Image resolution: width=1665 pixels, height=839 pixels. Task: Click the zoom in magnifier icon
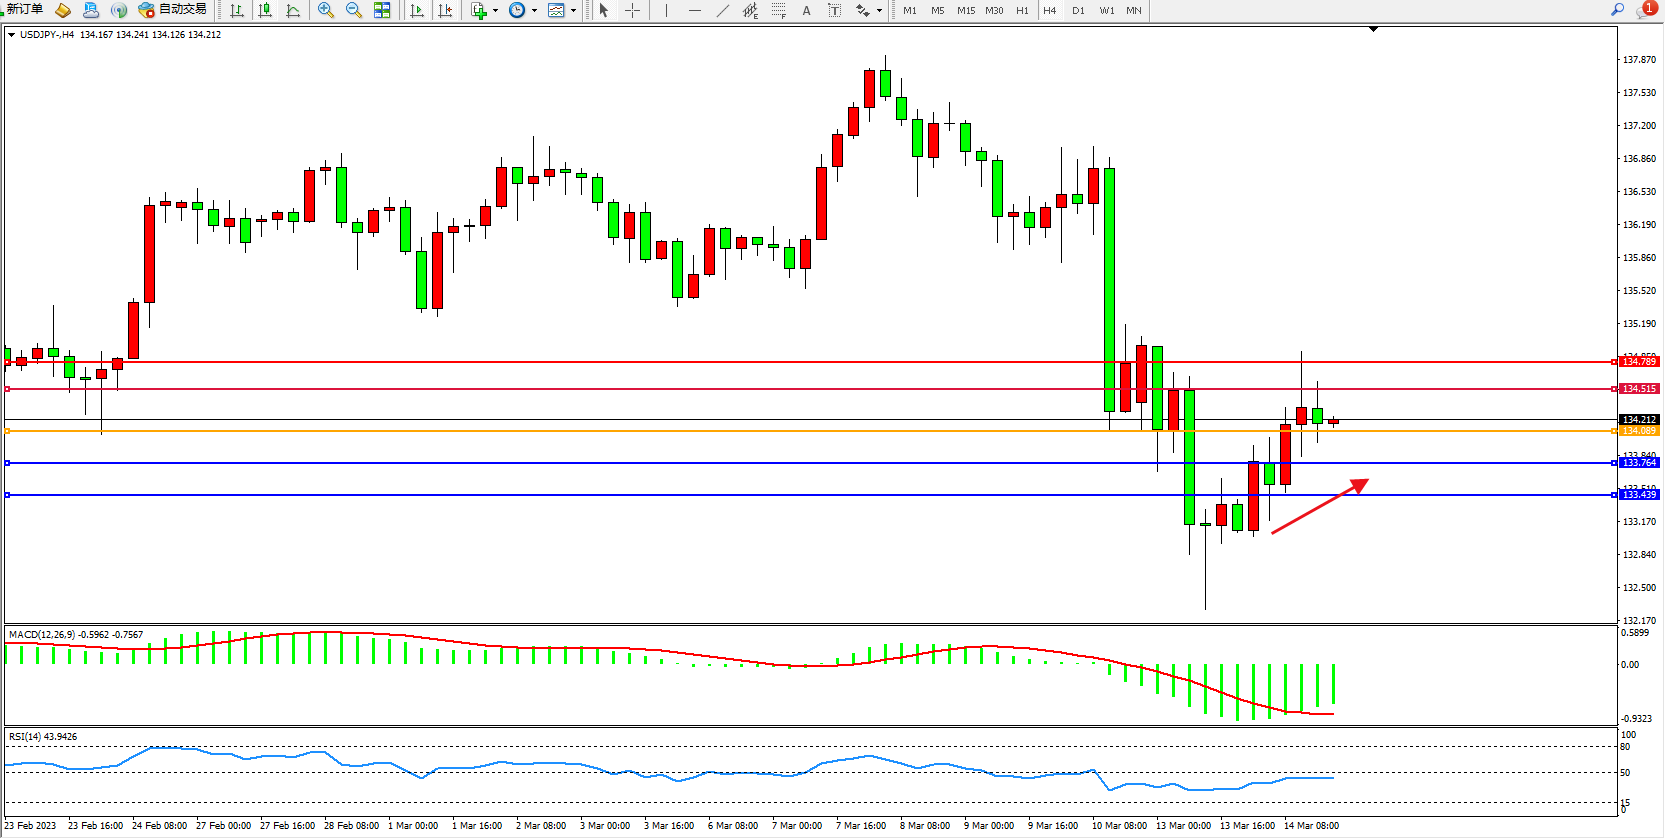(326, 10)
